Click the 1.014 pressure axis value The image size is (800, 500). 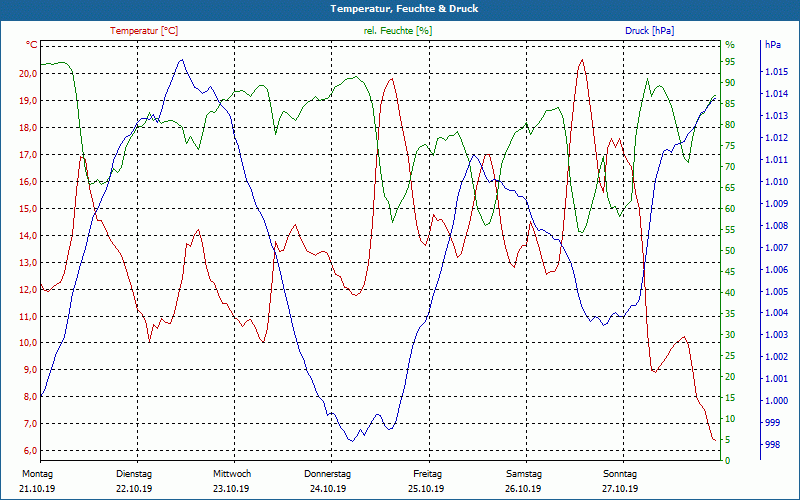777,94
